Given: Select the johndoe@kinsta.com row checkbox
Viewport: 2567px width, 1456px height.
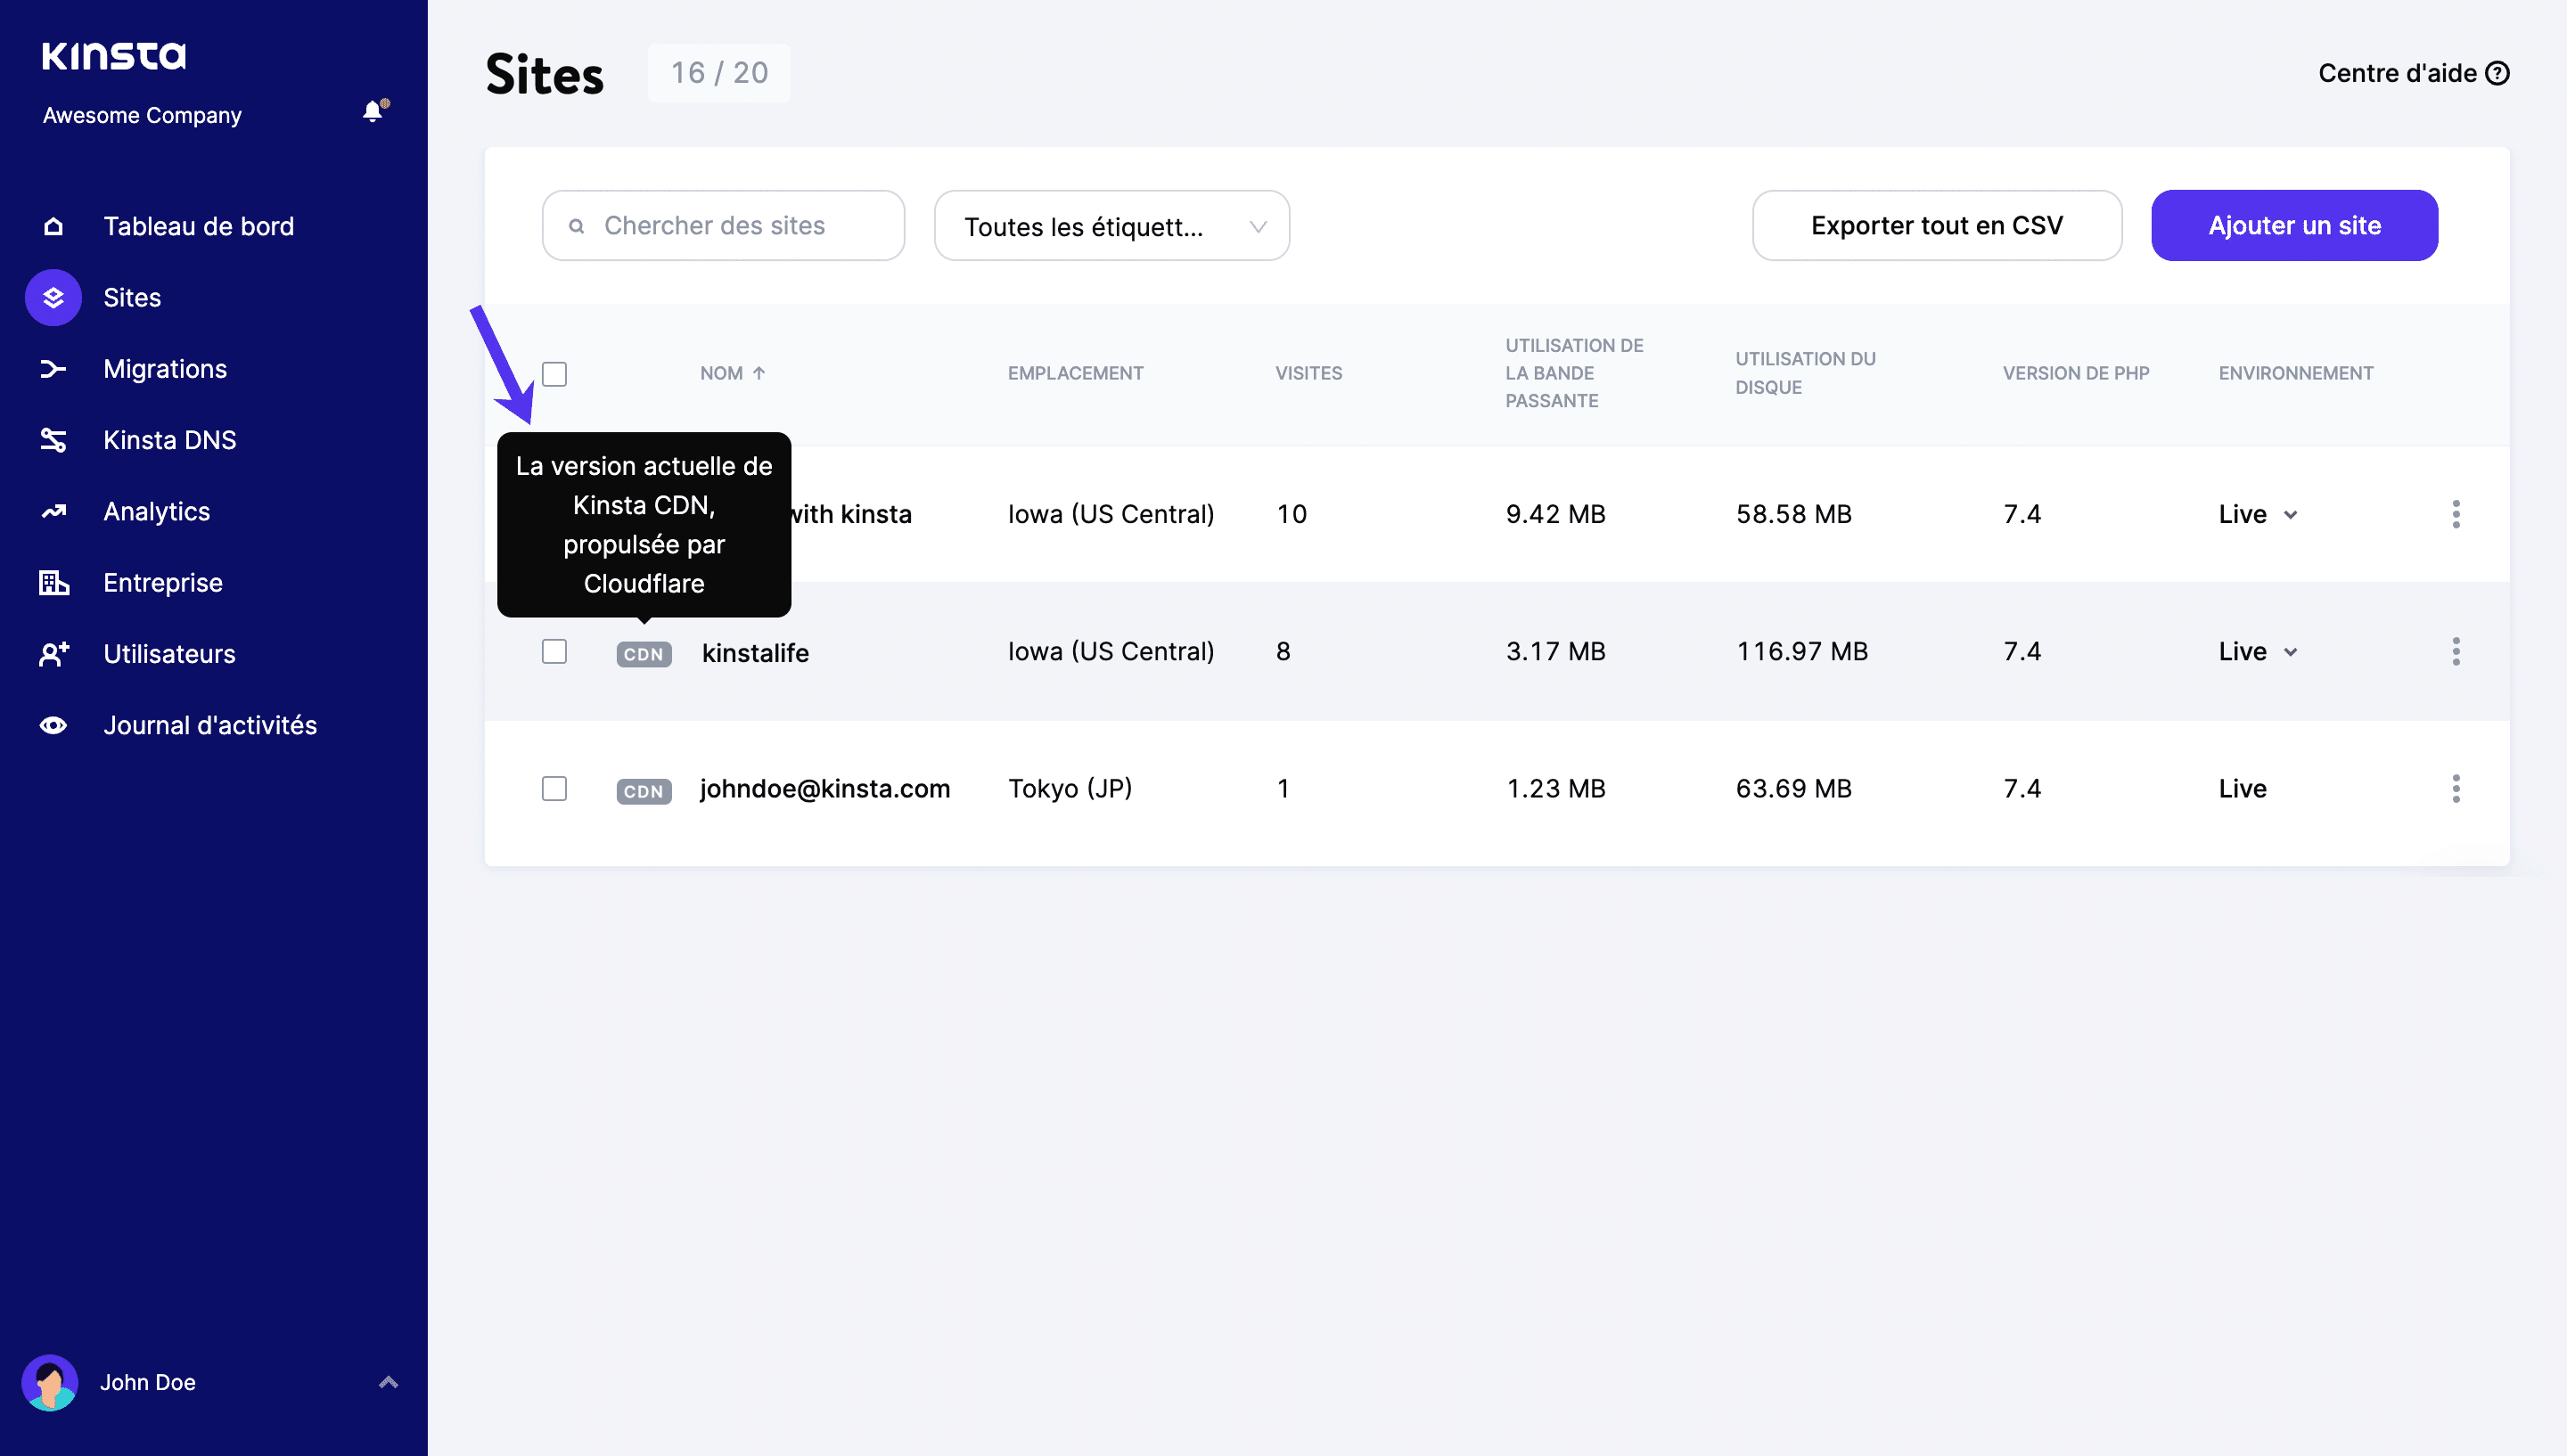Looking at the screenshot, I should click(x=554, y=789).
